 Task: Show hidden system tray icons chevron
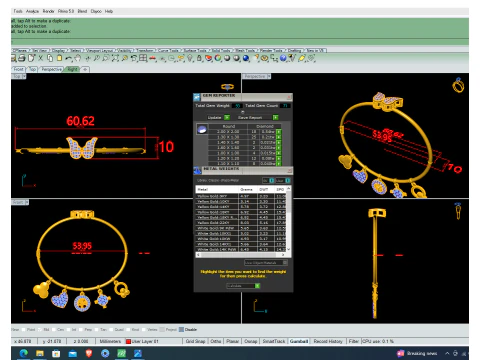pos(447,353)
